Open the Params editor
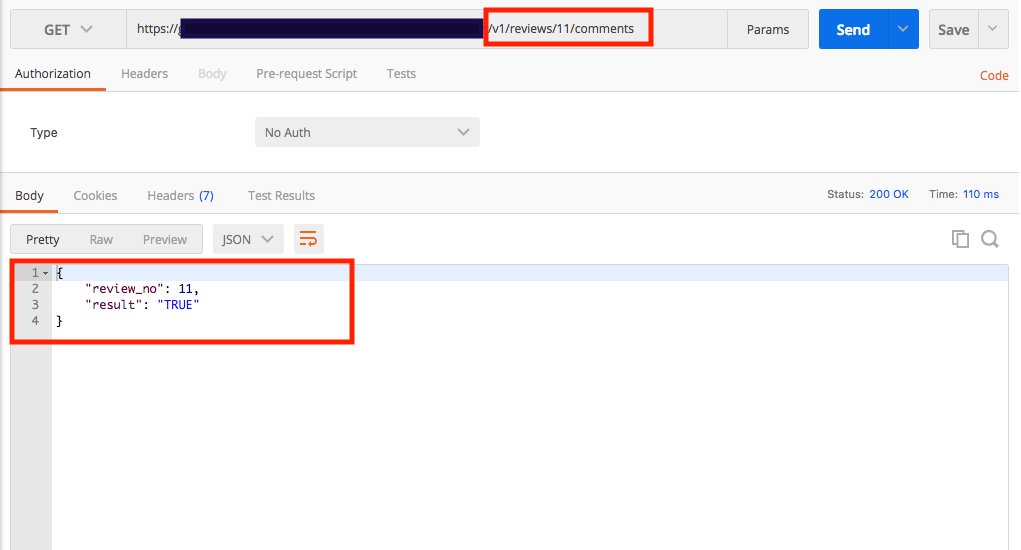 tap(768, 30)
